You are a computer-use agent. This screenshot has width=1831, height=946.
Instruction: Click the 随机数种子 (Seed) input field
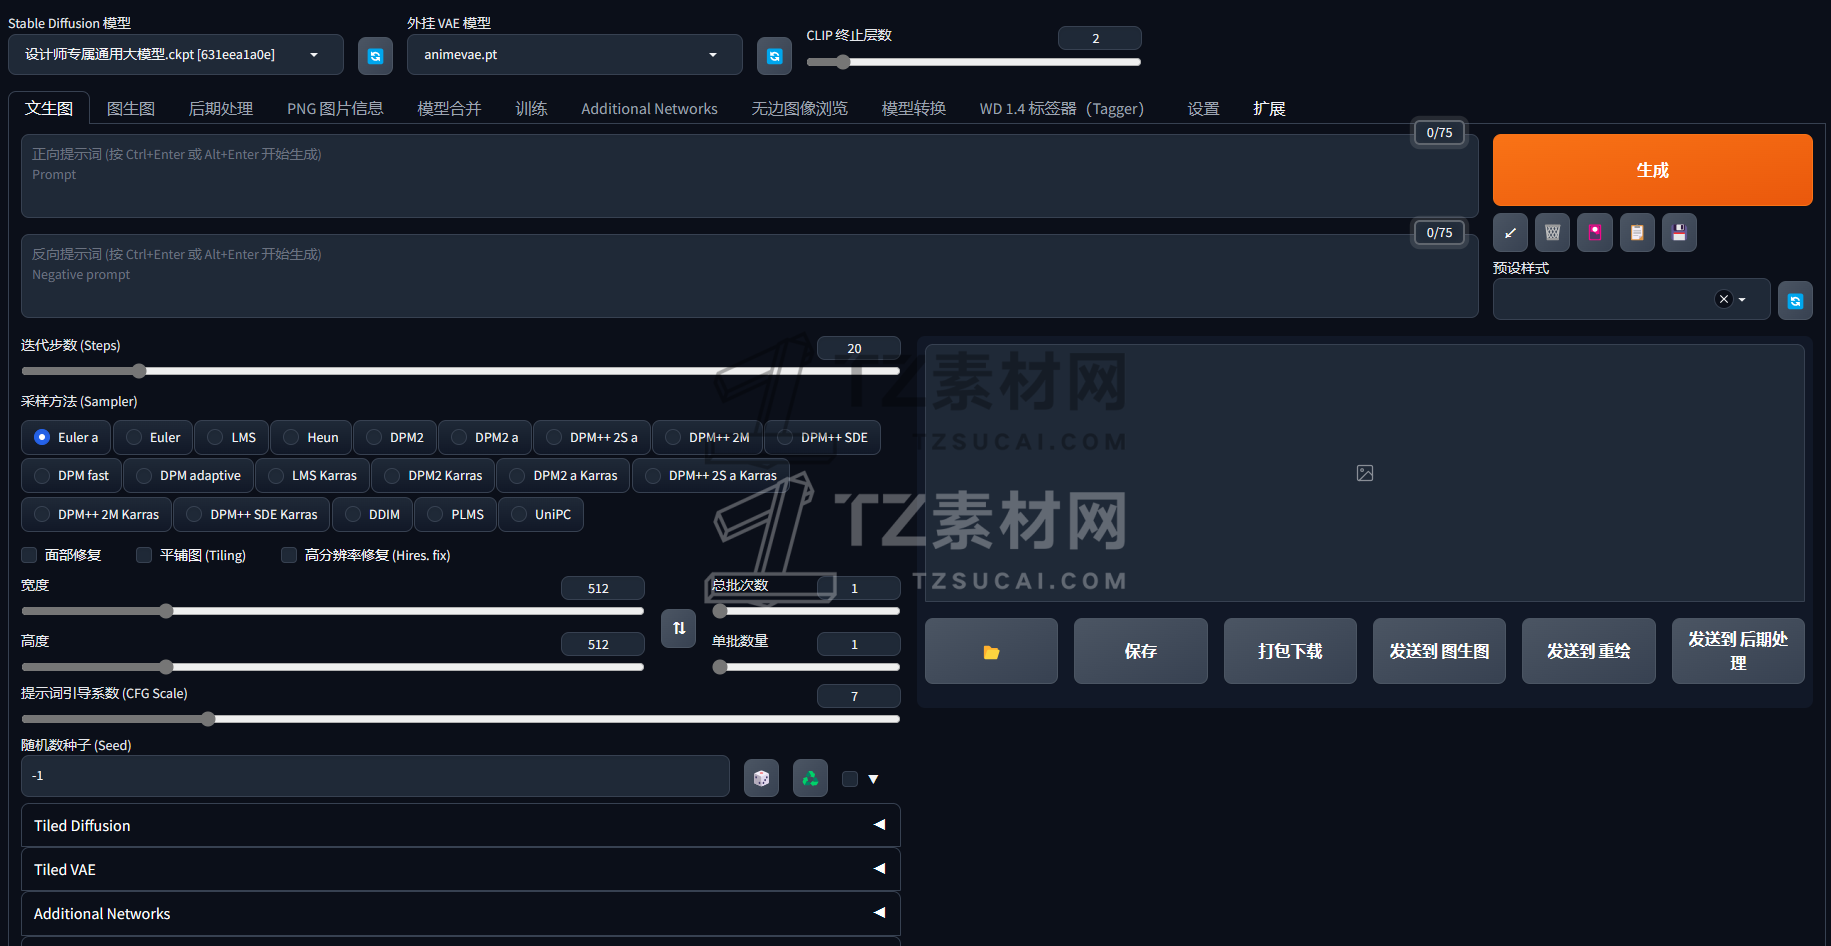[375, 776]
